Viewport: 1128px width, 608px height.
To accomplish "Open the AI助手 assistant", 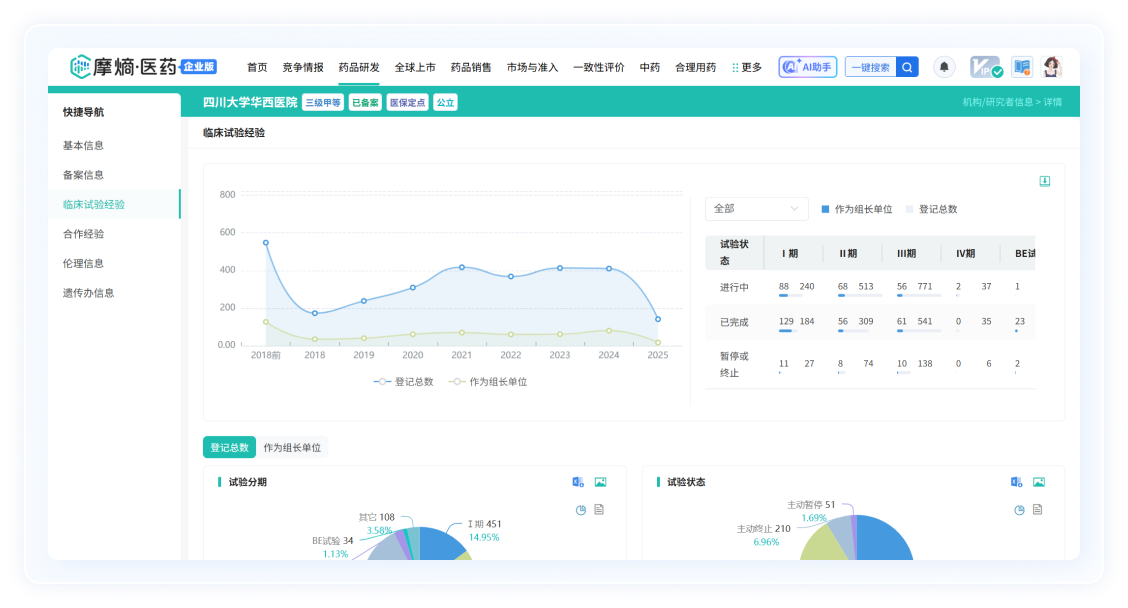I will click(807, 67).
